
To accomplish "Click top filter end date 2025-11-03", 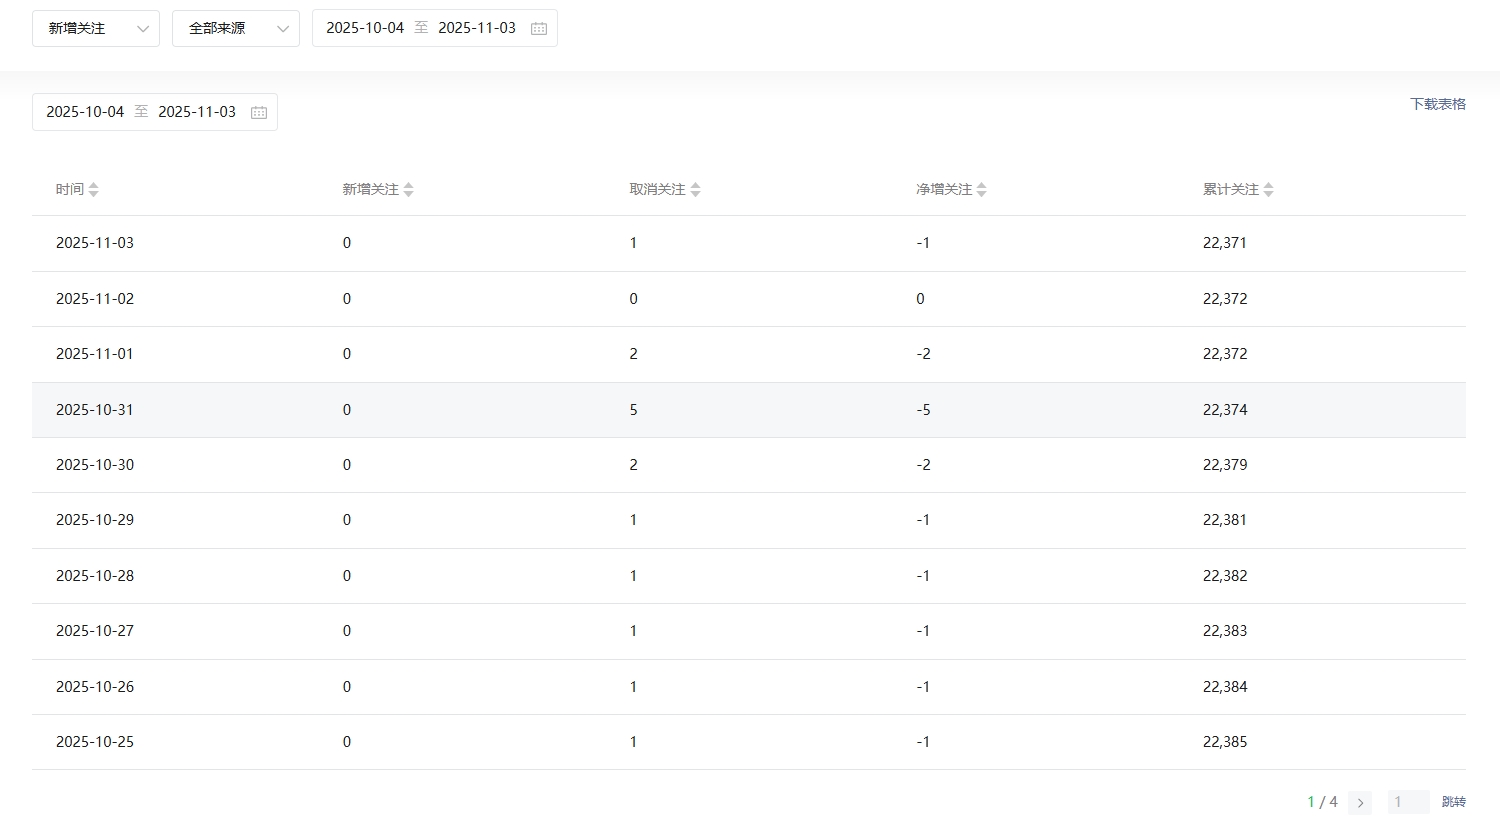I will (477, 28).
